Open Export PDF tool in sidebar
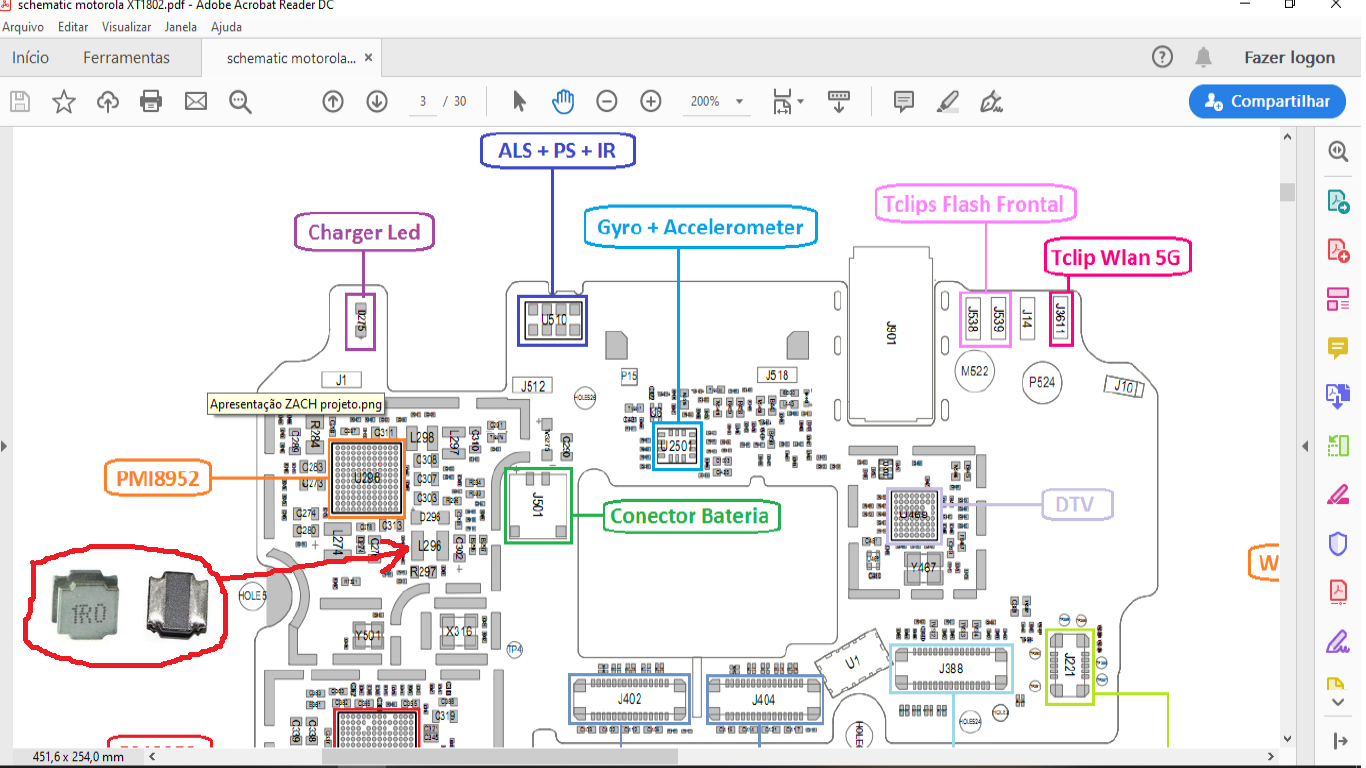Screen dimensions: 1366x768 pos(1338,201)
